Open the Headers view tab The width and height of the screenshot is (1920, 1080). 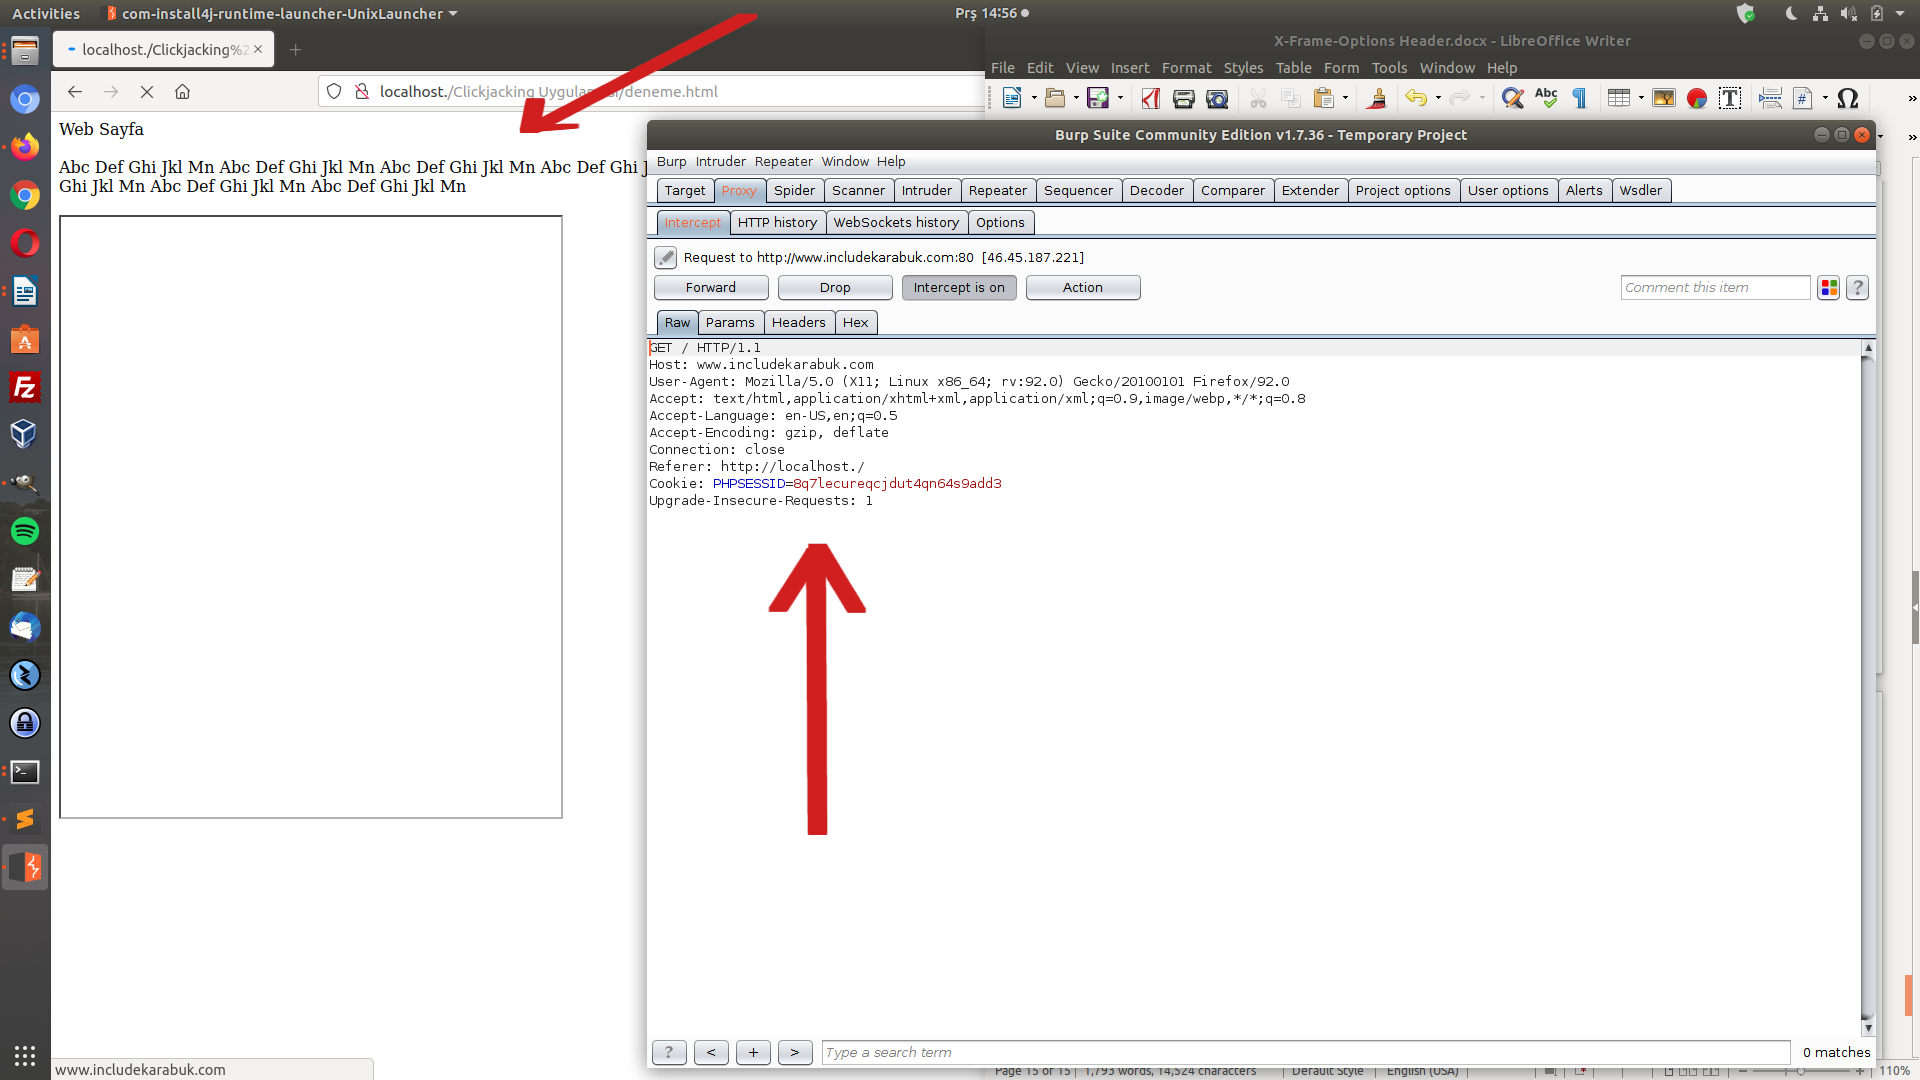point(798,323)
